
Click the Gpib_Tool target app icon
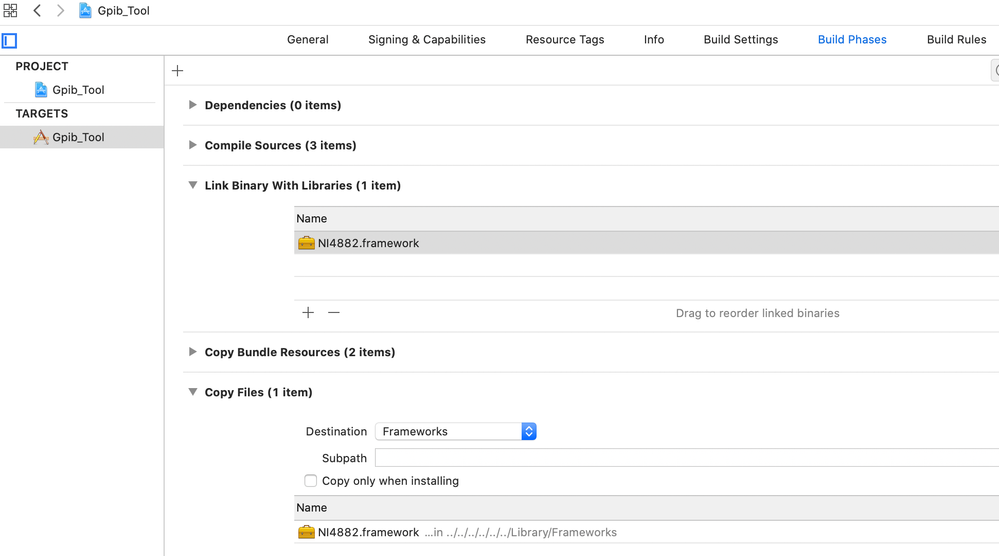pyautogui.click(x=41, y=137)
